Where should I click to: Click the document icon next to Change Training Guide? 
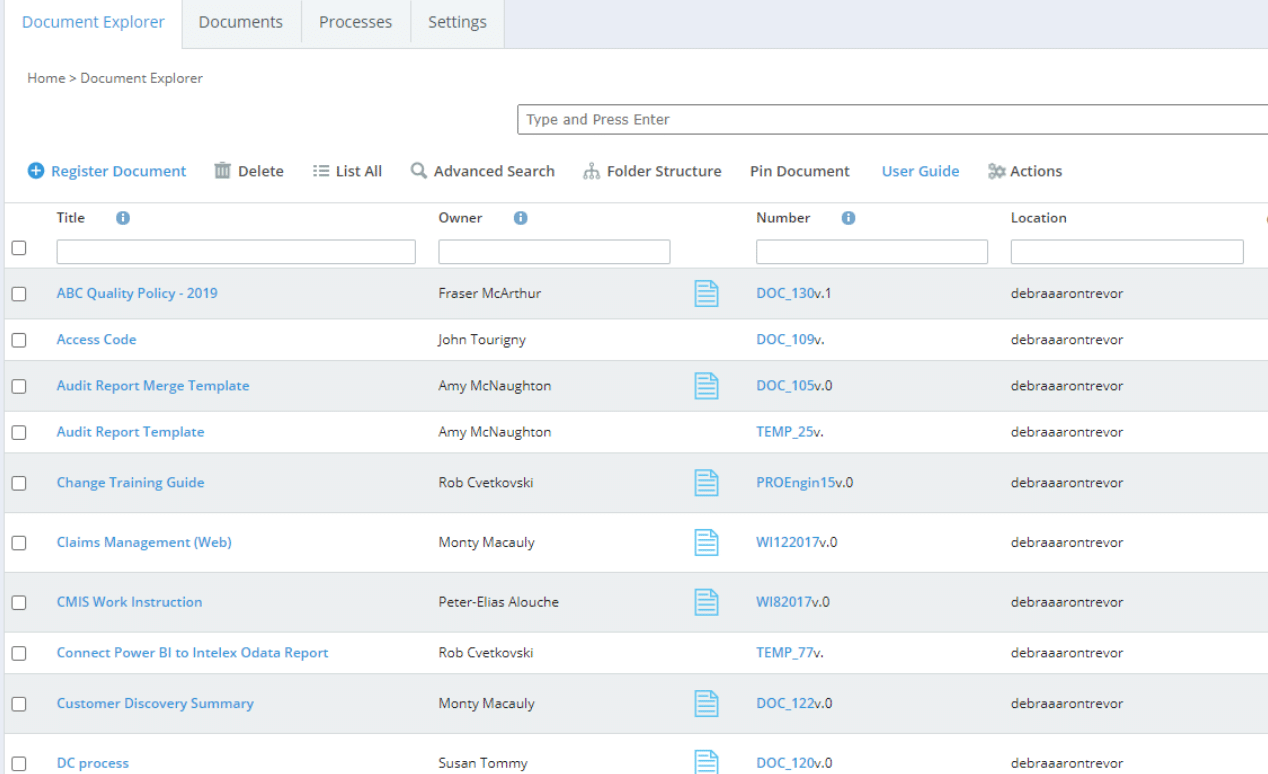706,482
